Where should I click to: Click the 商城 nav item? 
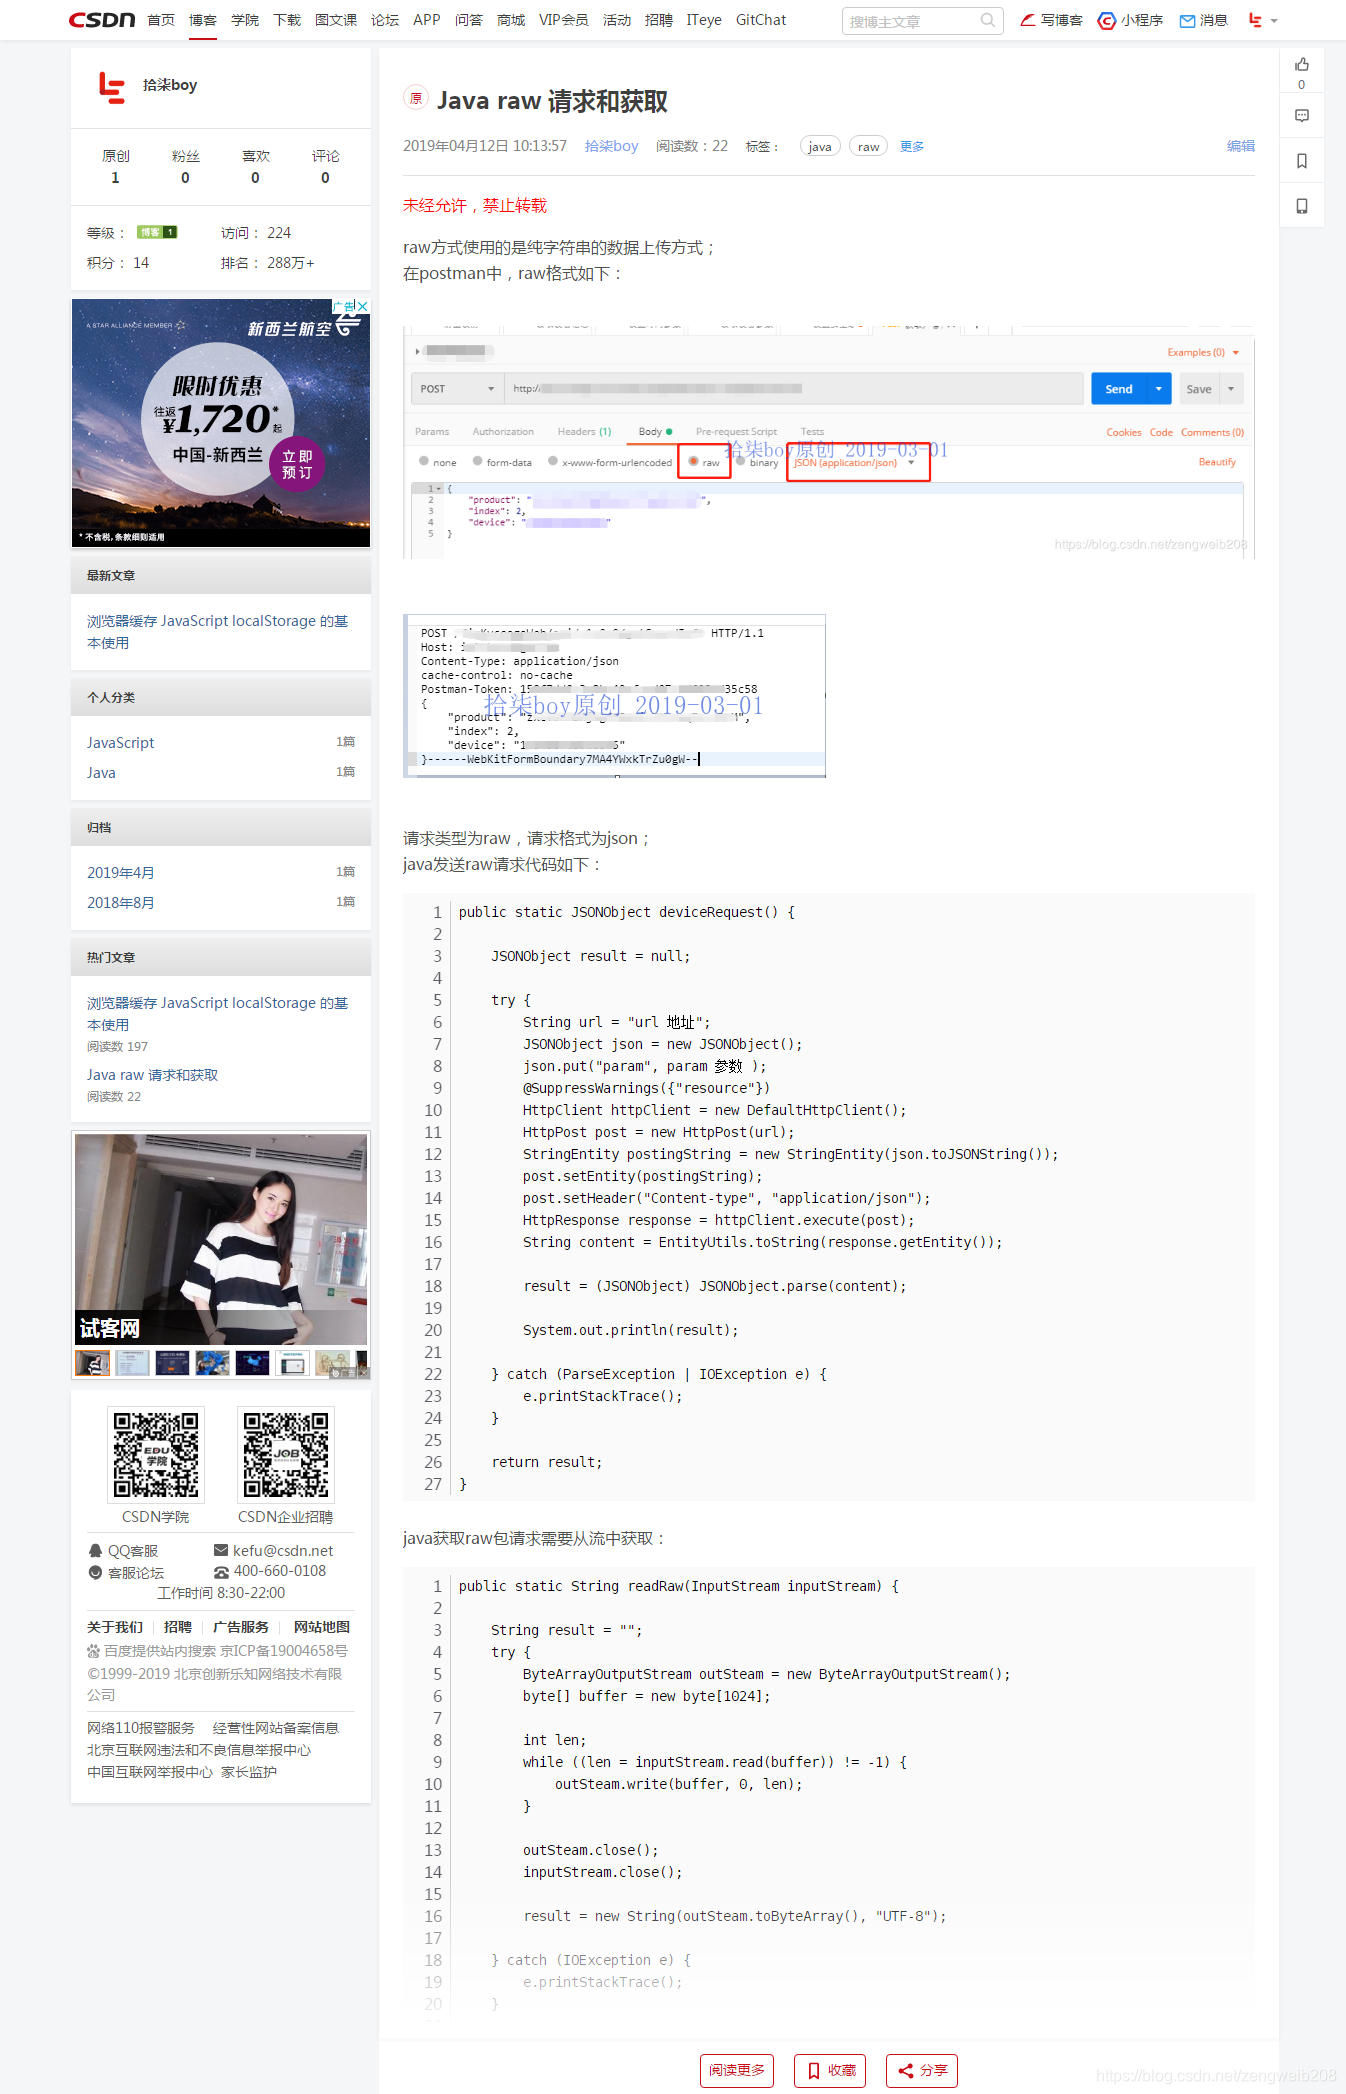(511, 20)
